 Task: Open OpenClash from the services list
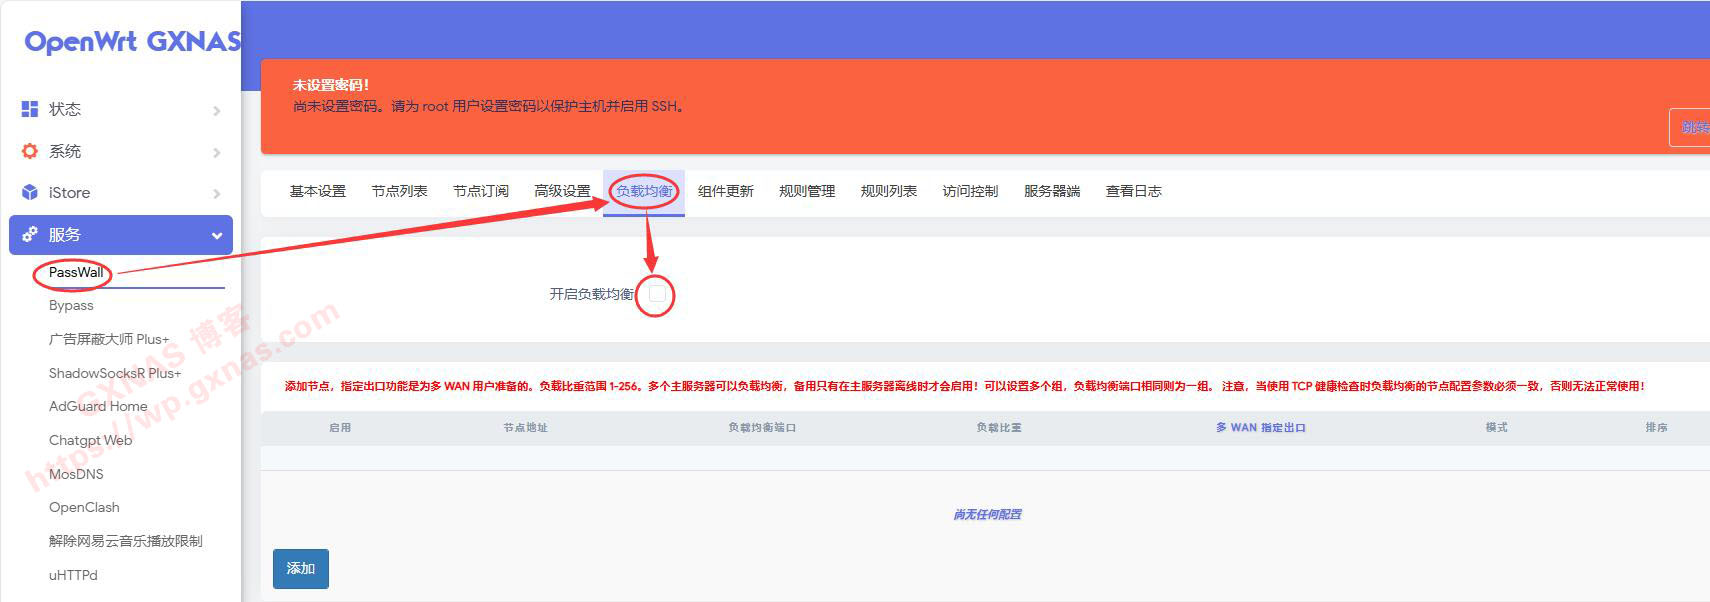point(84,507)
